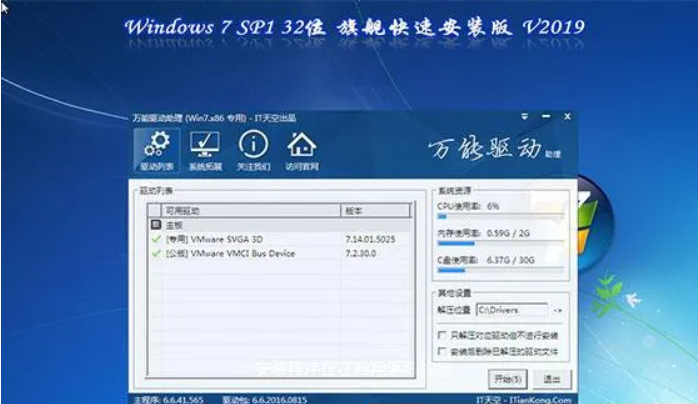The height and width of the screenshot is (404, 698).
Task: Click the IT天空 - ITianKong.Com link
Action: click(524, 400)
